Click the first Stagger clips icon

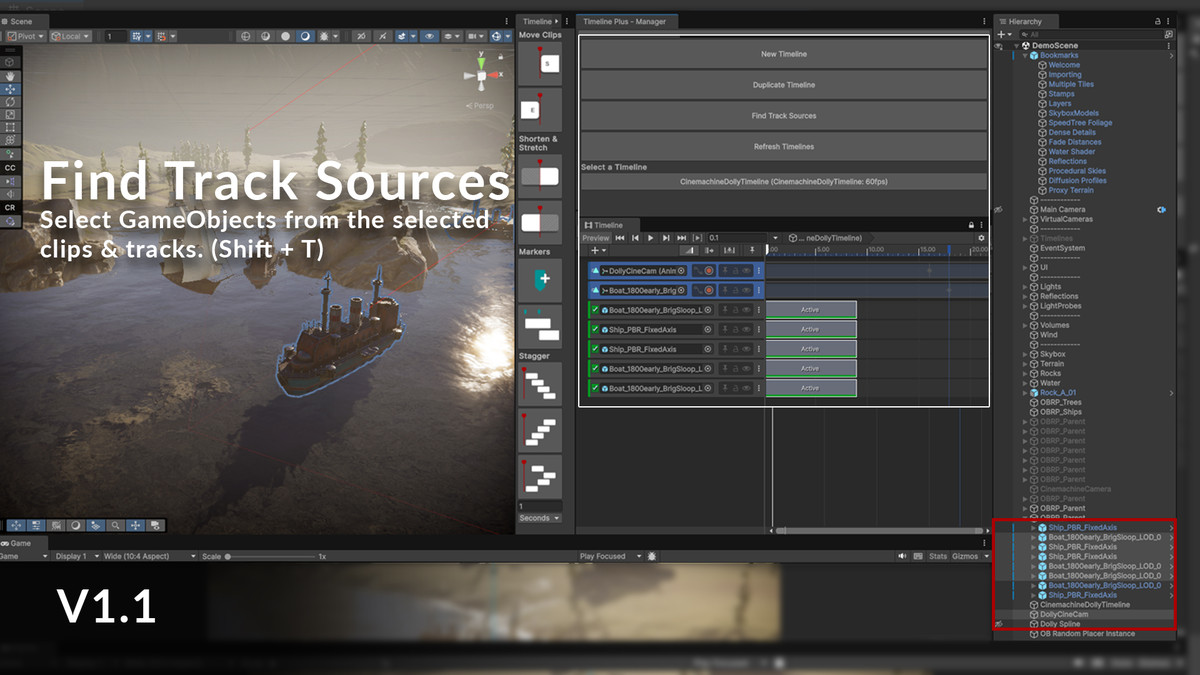click(x=540, y=383)
